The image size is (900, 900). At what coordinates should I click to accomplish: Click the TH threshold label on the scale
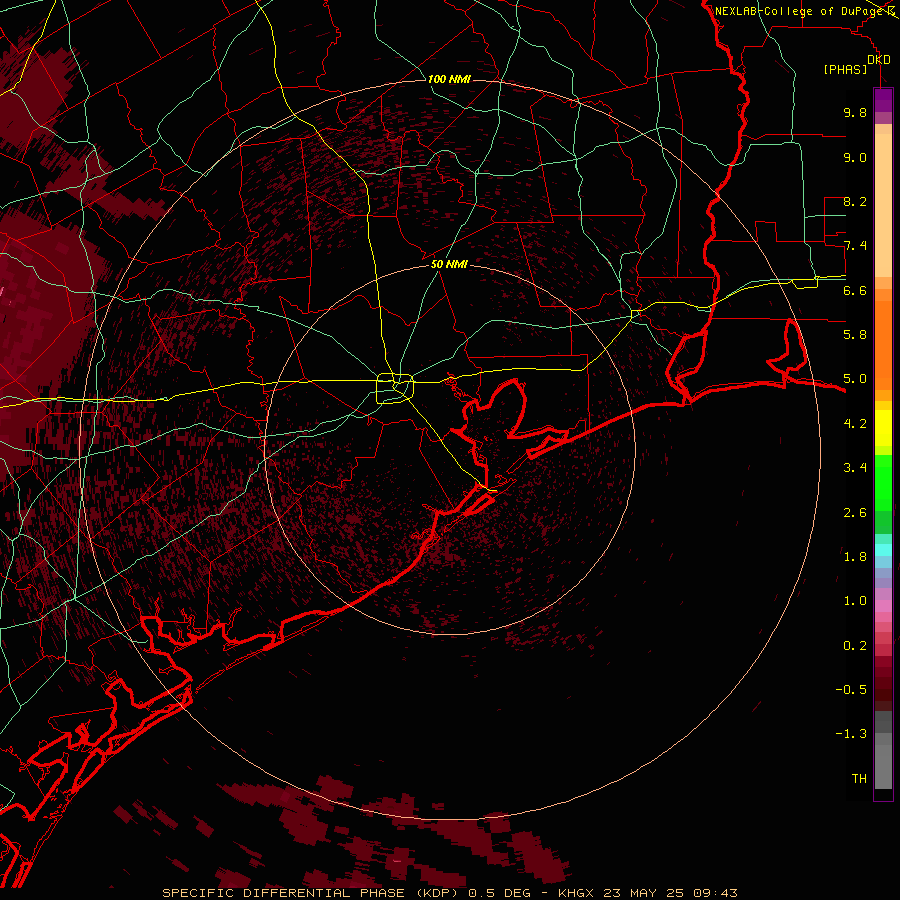coord(859,779)
